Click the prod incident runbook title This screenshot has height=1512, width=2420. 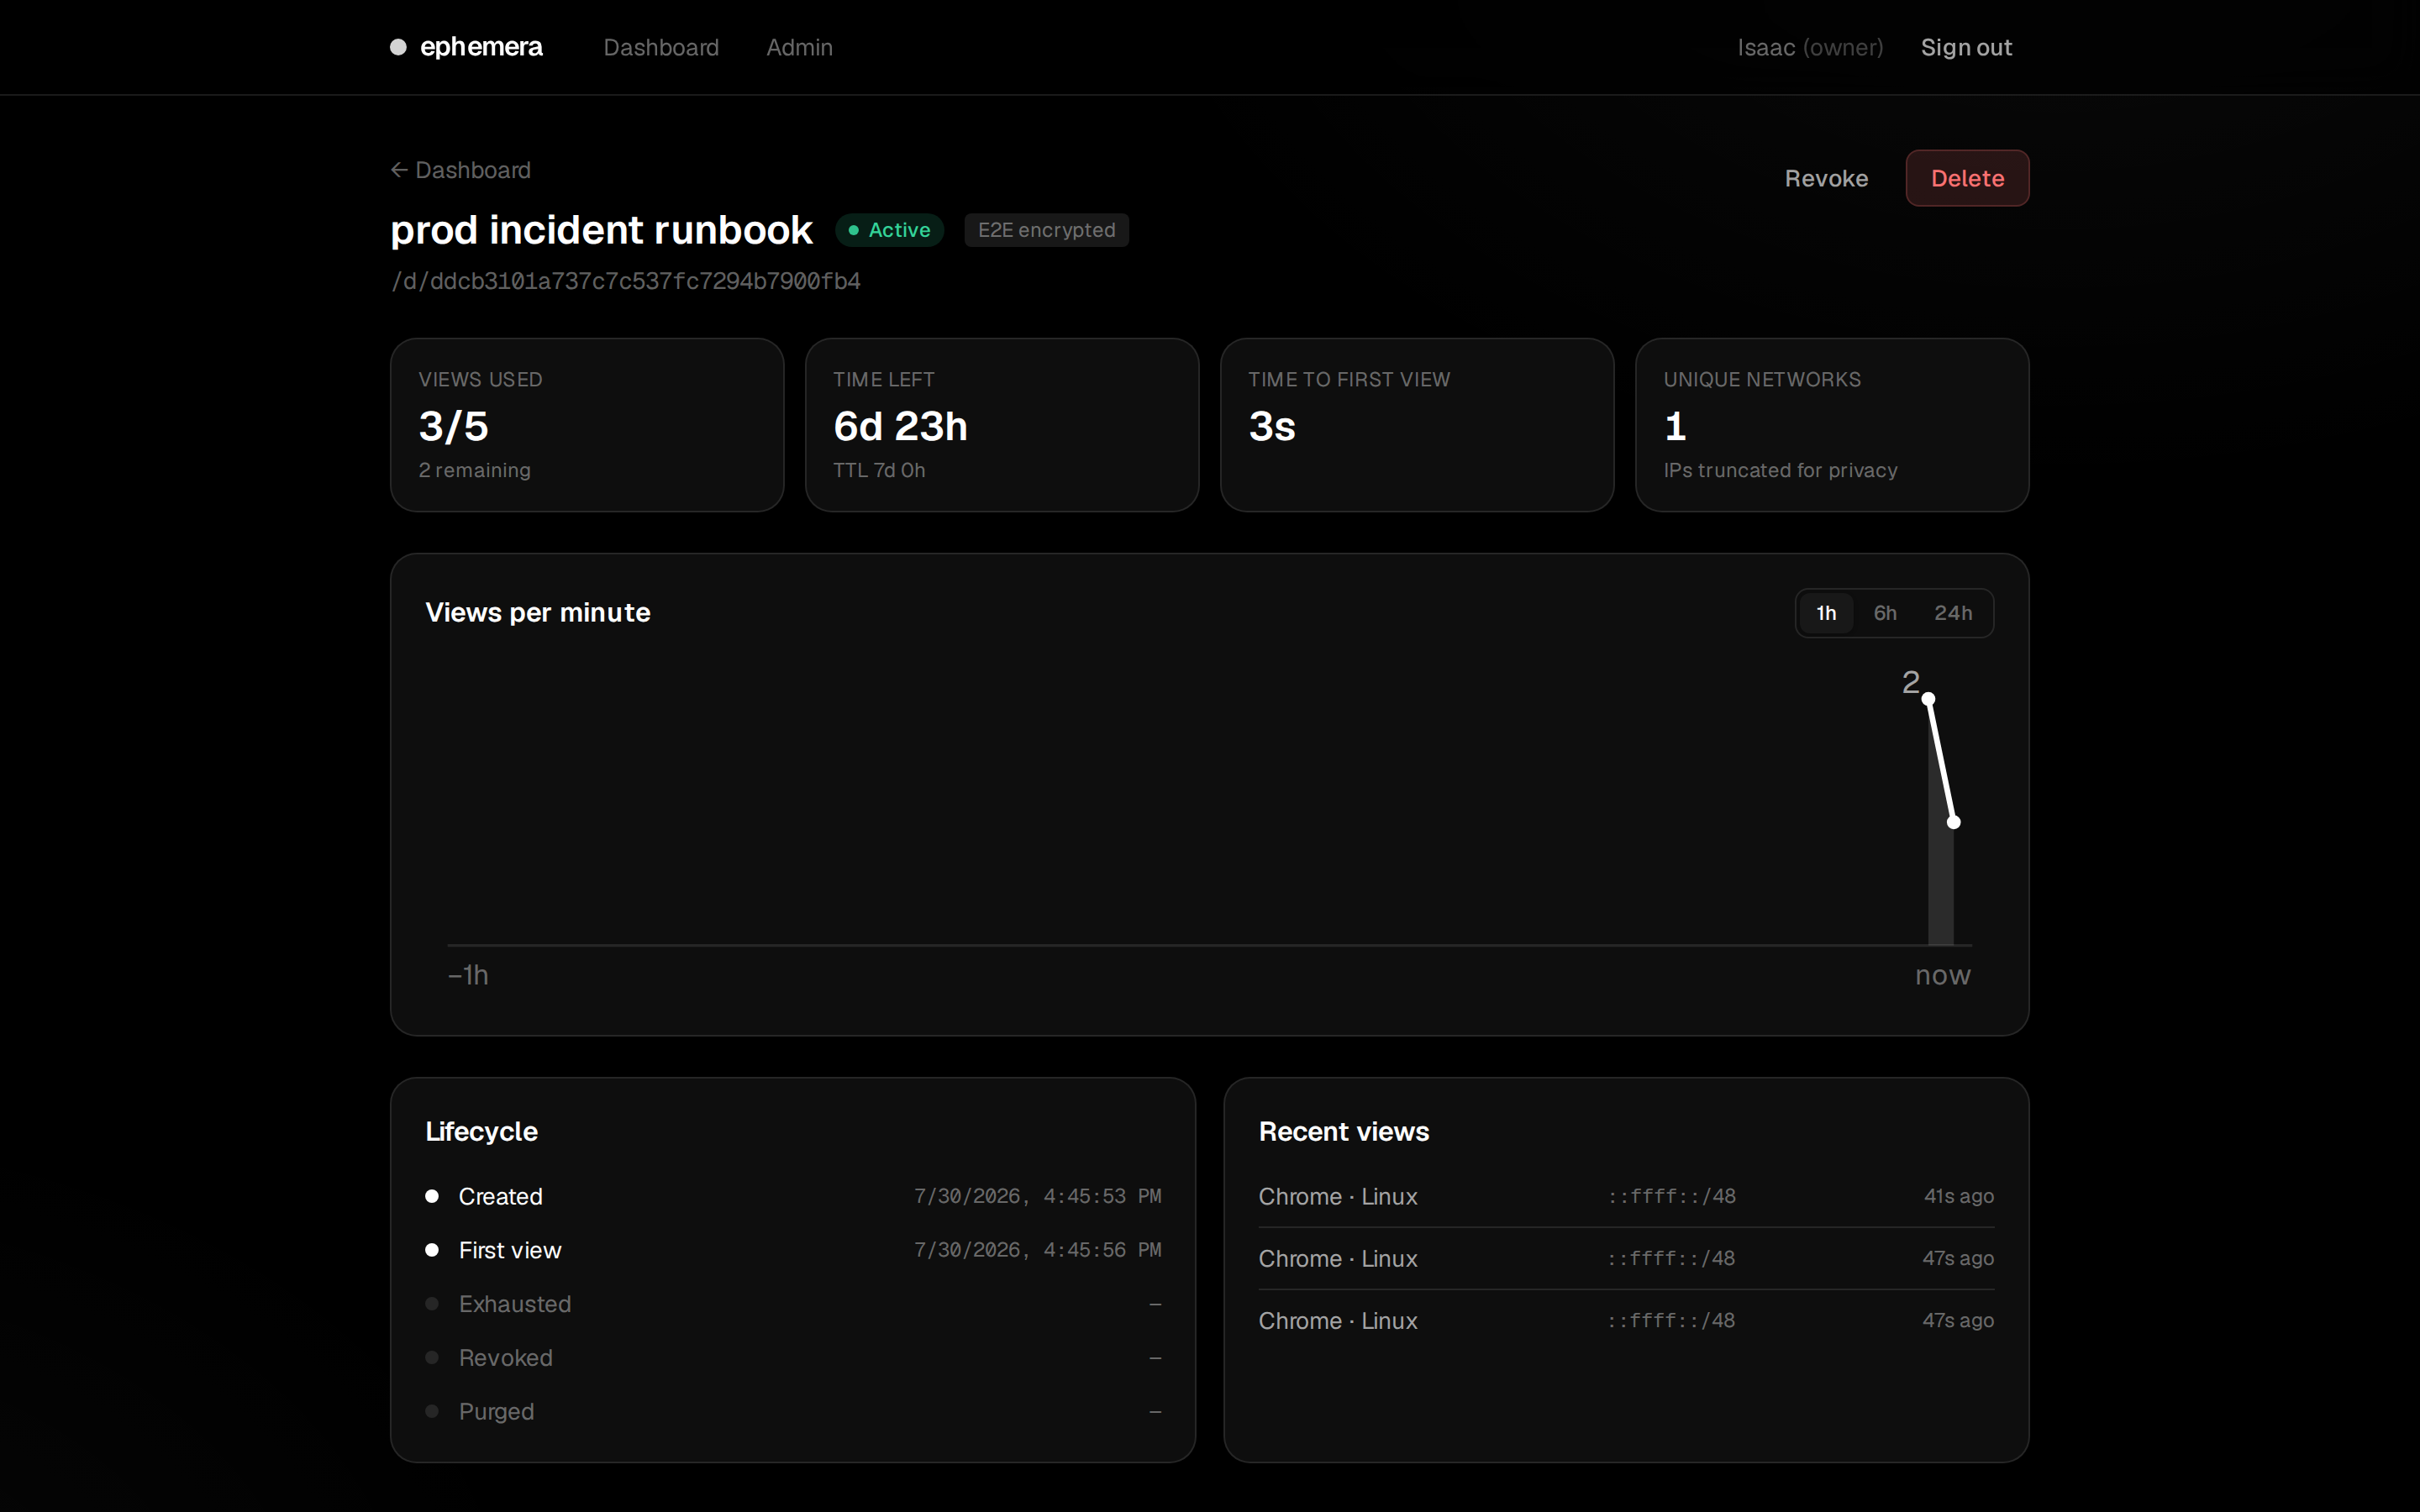pos(601,230)
